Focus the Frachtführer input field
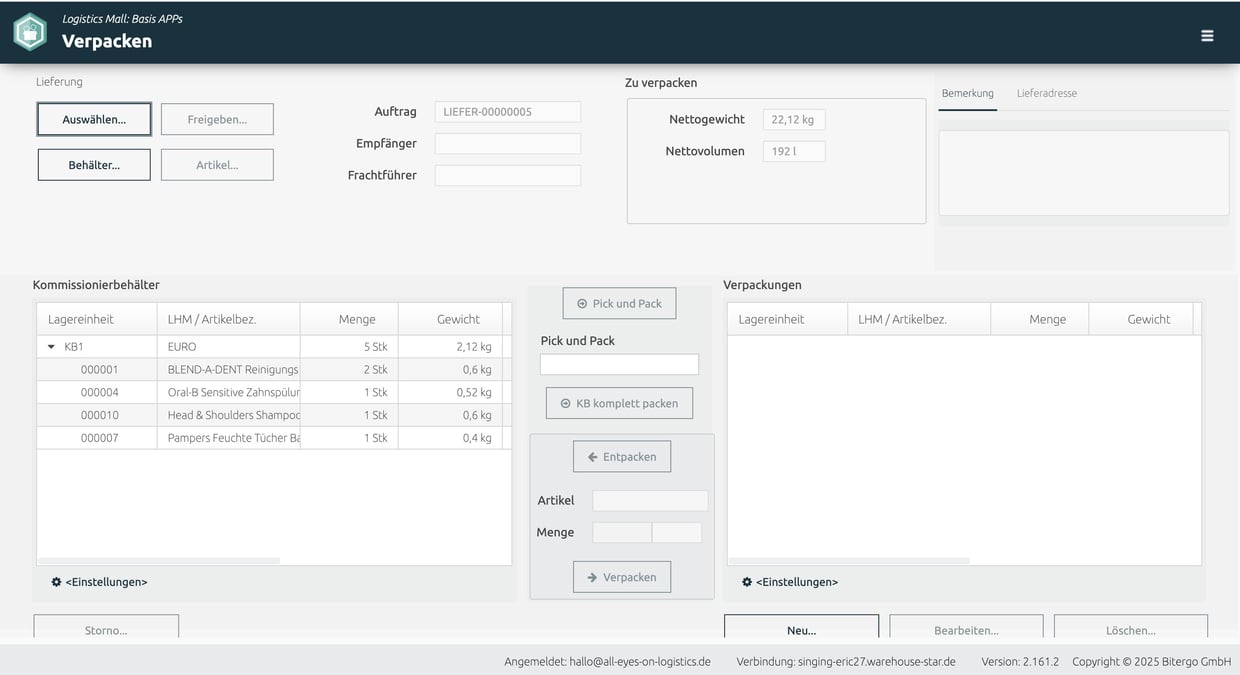 click(508, 175)
